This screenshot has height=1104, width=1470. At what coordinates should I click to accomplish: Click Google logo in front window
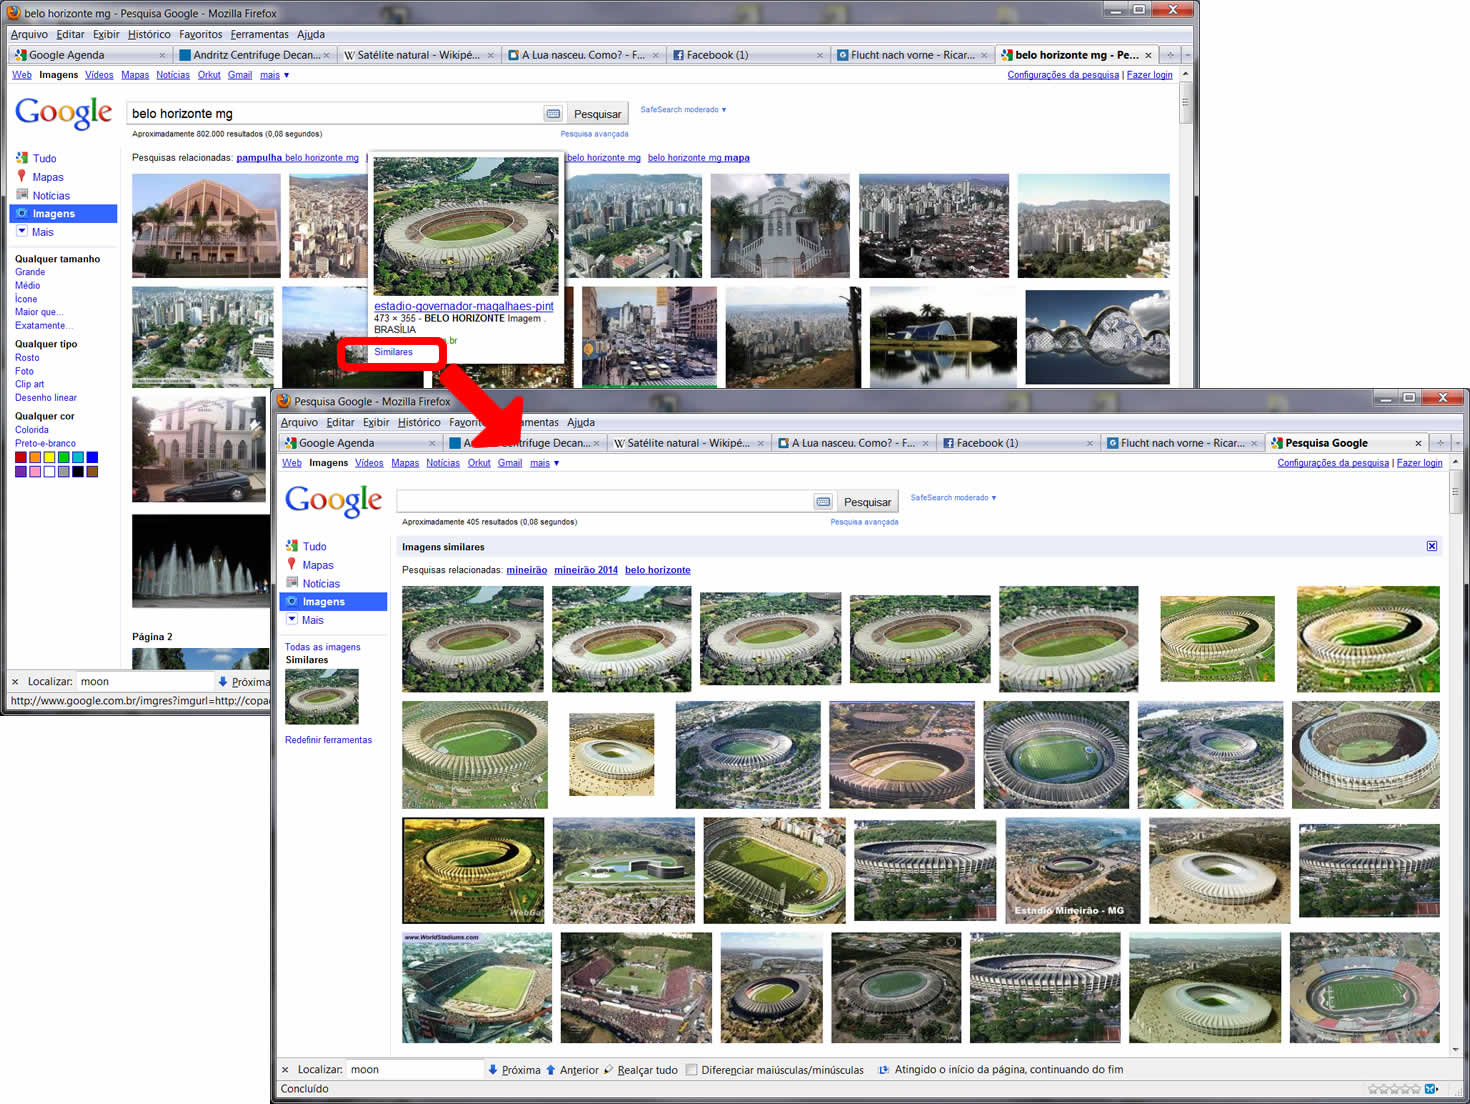334,501
